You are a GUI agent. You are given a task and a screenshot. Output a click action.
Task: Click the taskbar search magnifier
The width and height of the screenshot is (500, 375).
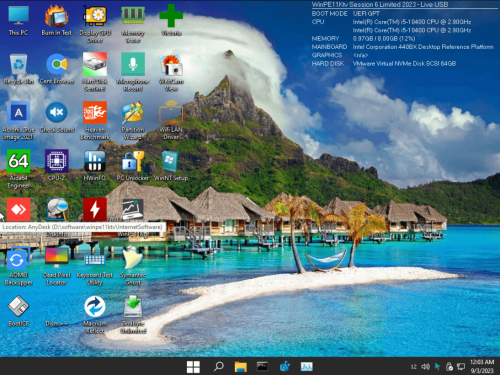click(x=219, y=366)
